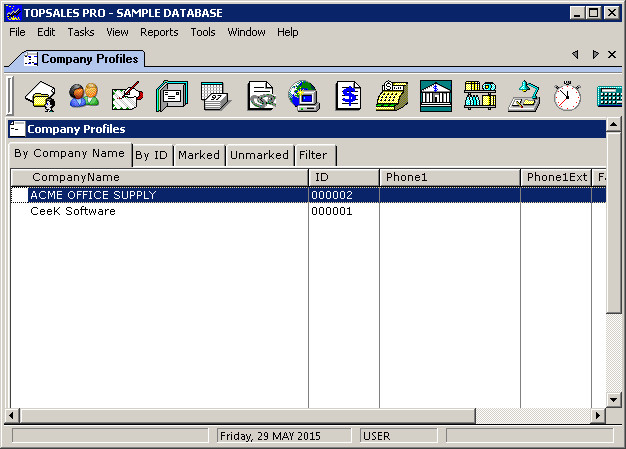Show the Marked tab
Image resolution: width=626 pixels, height=449 pixels.
click(199, 155)
